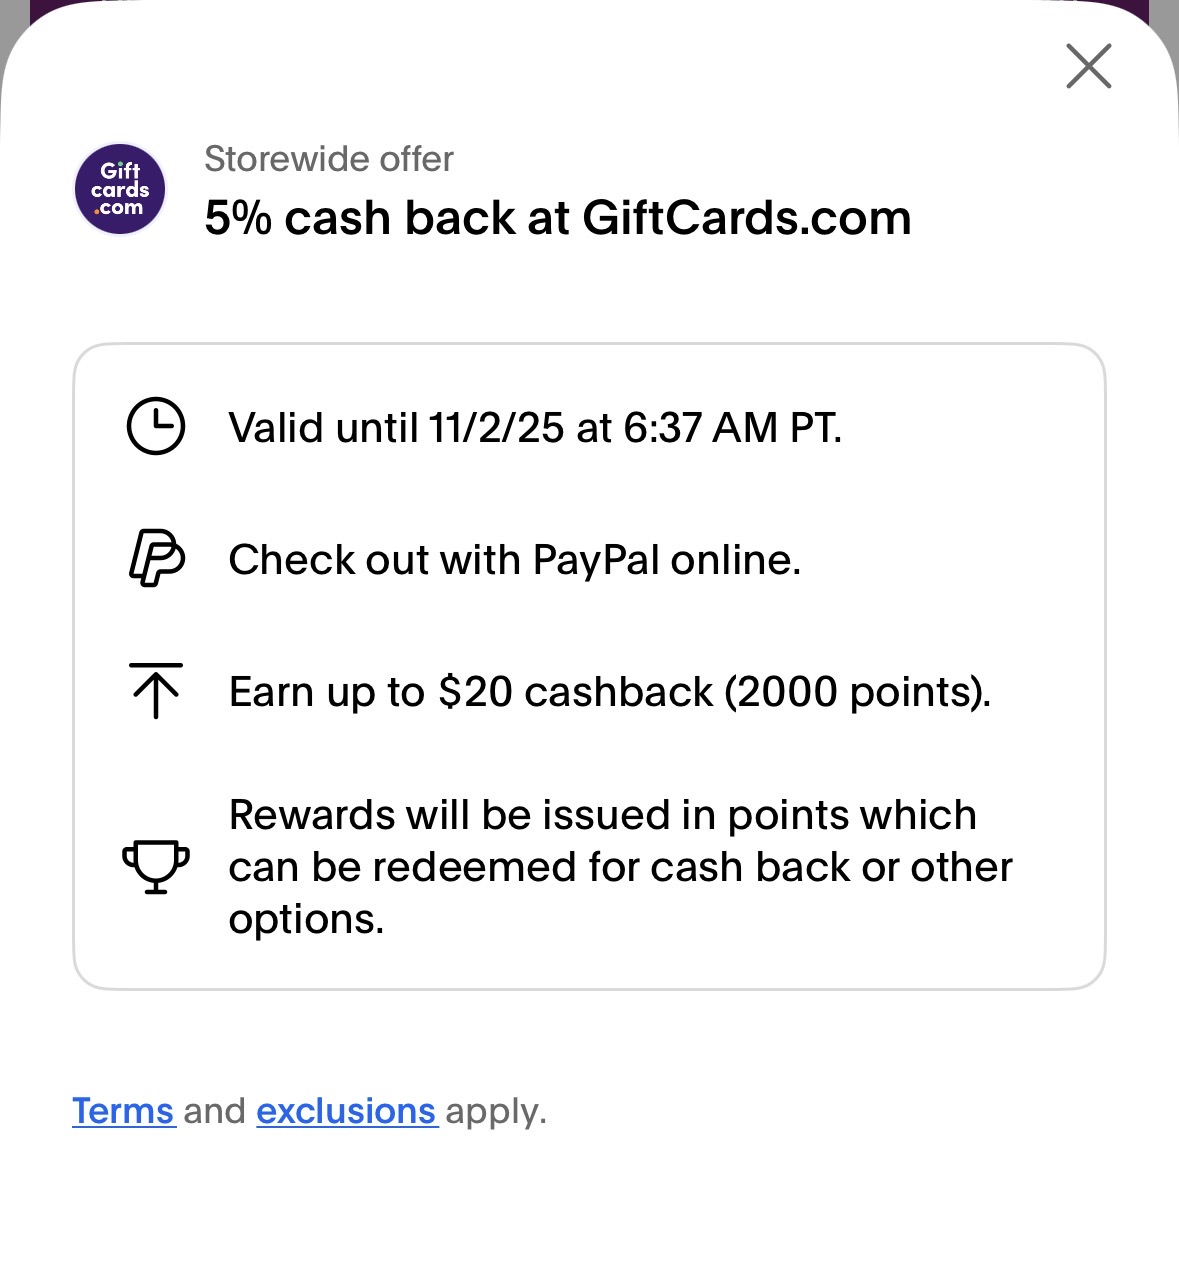Select the "Check out with PayPal online" line
Image resolution: width=1179 pixels, height=1282 pixels.
click(x=514, y=560)
